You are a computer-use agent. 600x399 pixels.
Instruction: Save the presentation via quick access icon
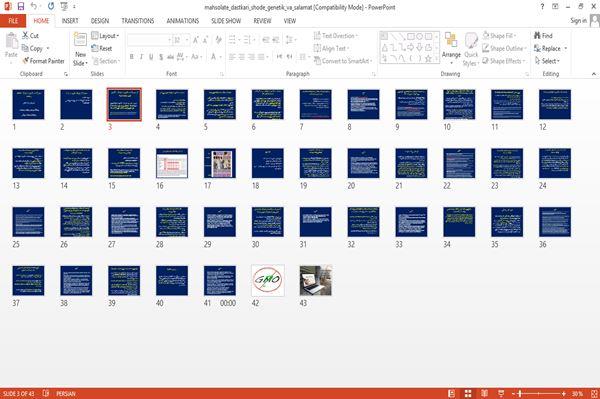[21, 7]
